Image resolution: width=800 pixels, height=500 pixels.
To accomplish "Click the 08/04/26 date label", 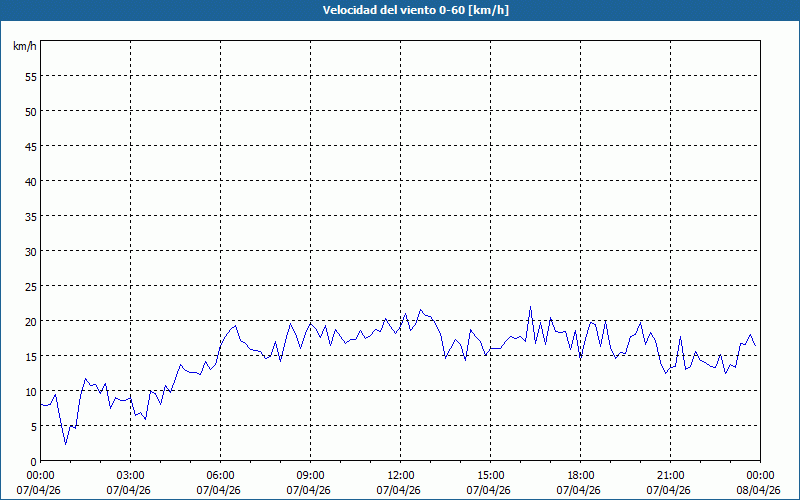I will 760,490.
